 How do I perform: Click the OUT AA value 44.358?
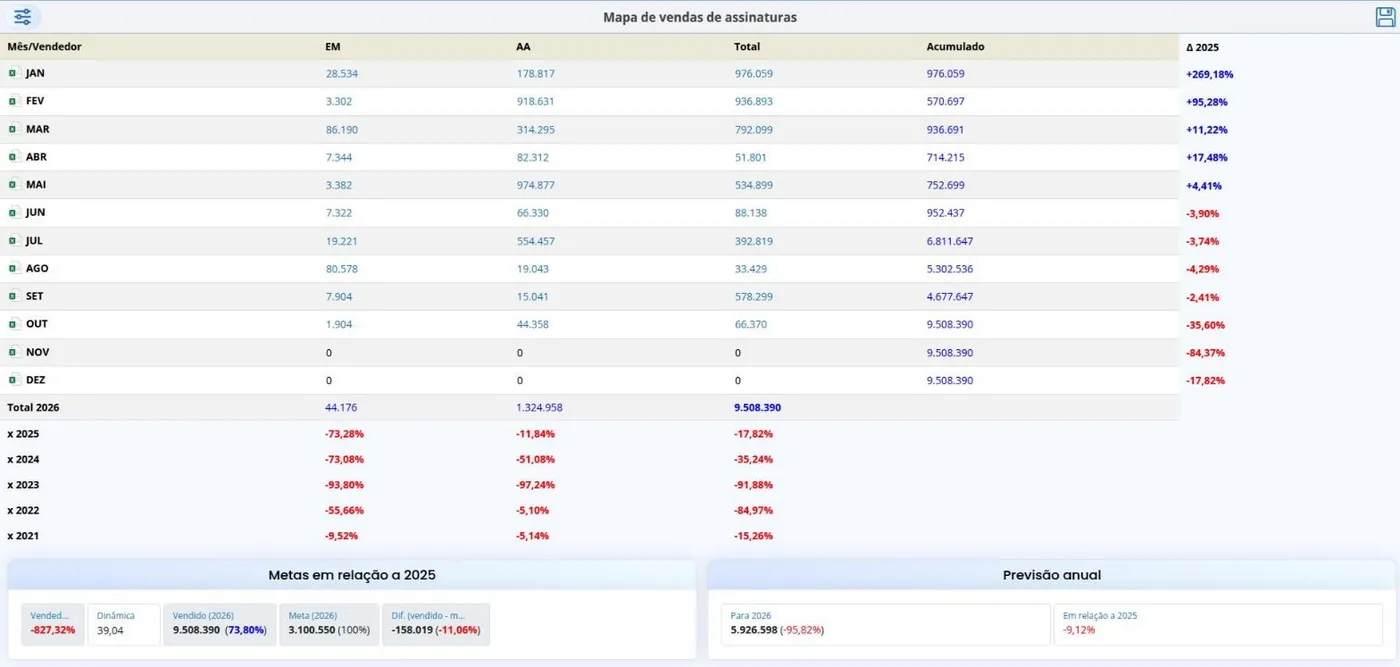(x=532, y=324)
